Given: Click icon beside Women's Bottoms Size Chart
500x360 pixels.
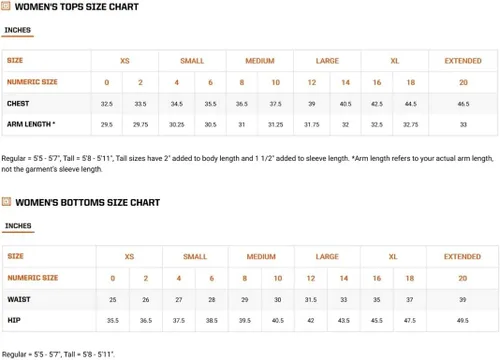Looking at the screenshot, I should (x=6, y=202).
